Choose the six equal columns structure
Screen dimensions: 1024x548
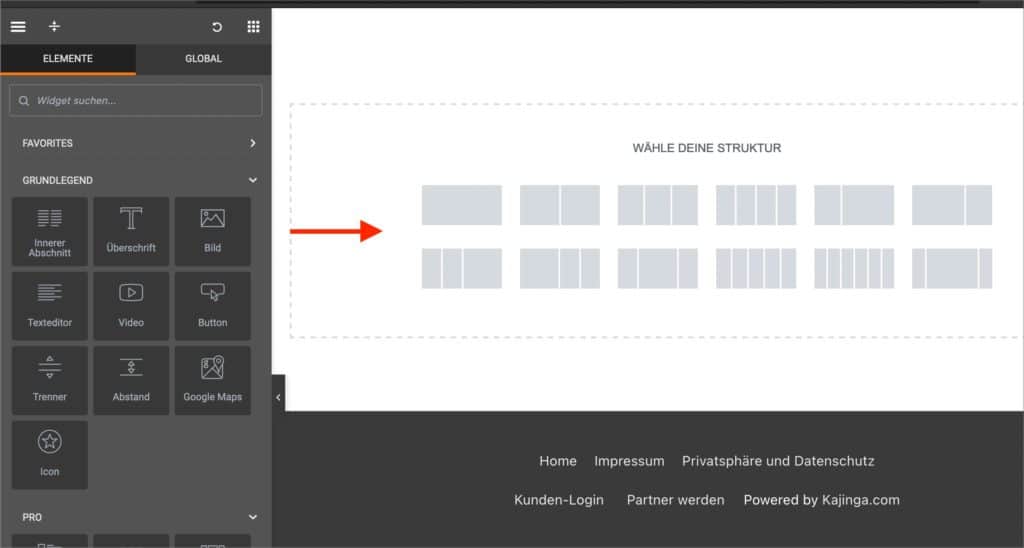pos(854,268)
